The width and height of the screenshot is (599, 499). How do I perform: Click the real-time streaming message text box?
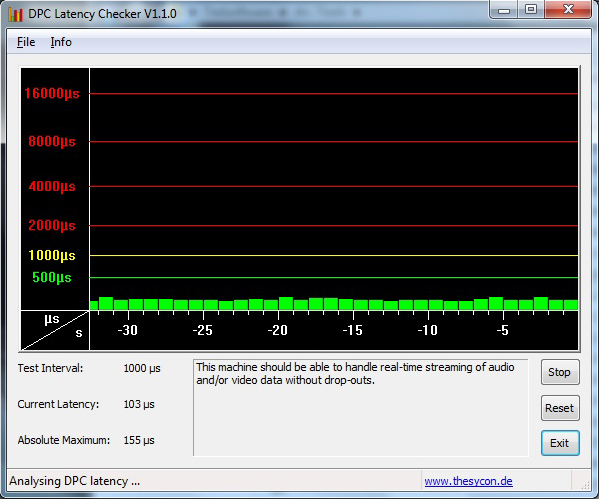tap(361, 408)
